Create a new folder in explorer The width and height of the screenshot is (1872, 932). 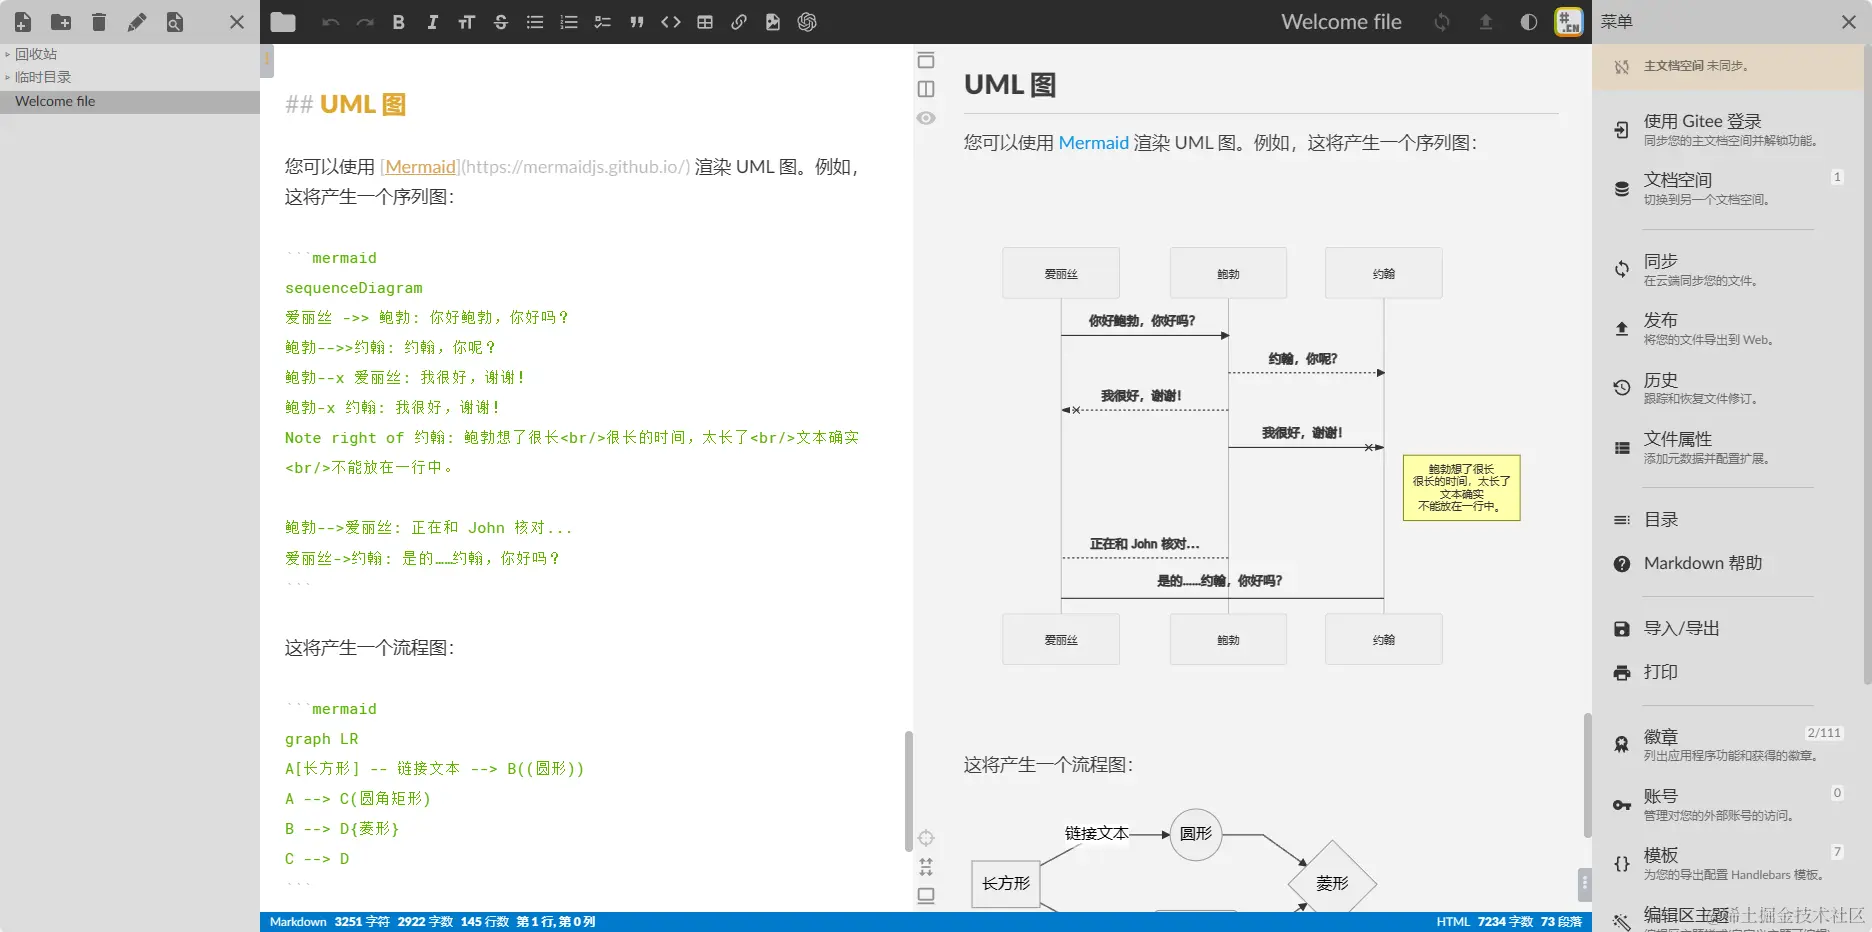tap(61, 22)
